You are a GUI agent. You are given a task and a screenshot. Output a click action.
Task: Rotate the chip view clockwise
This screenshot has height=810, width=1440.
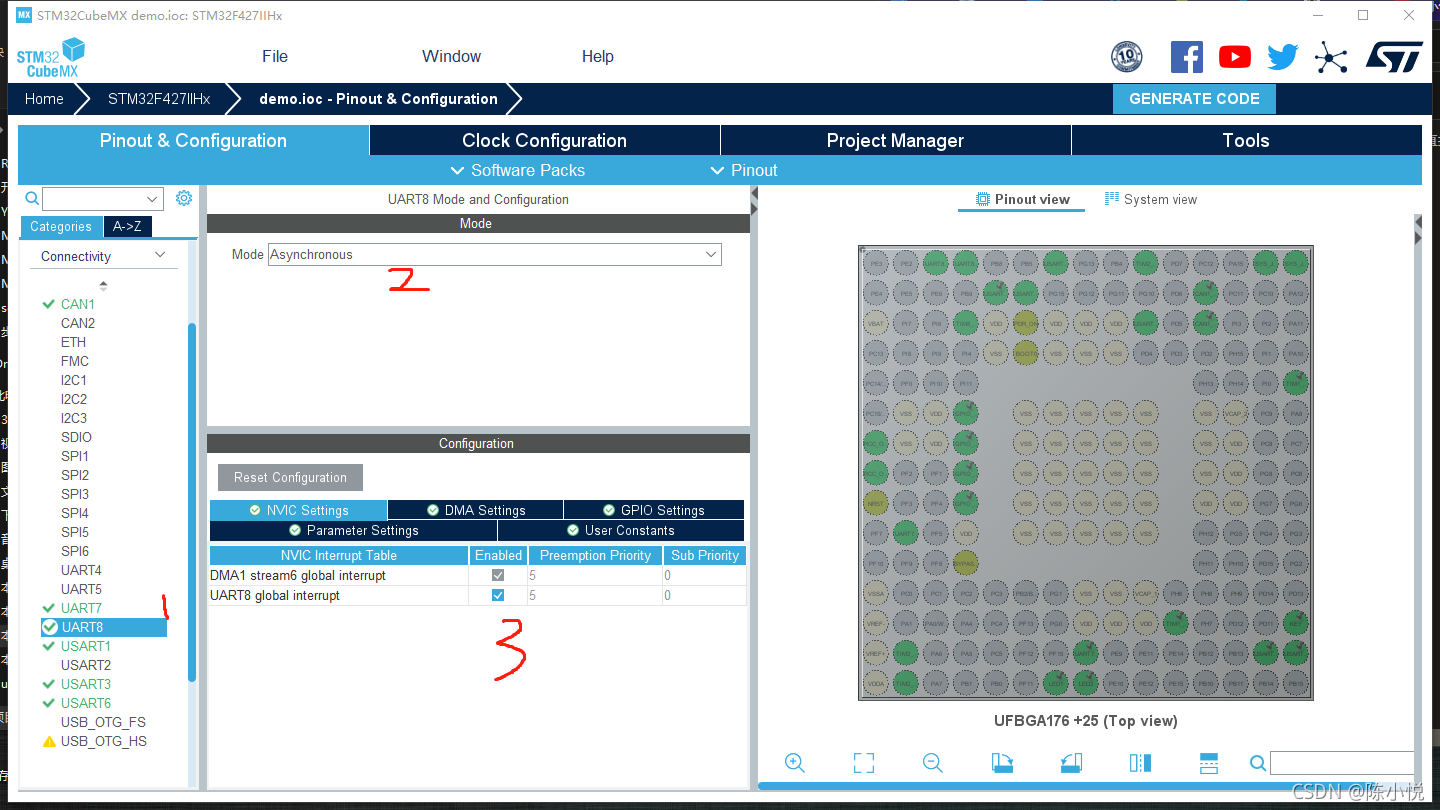(1002, 763)
